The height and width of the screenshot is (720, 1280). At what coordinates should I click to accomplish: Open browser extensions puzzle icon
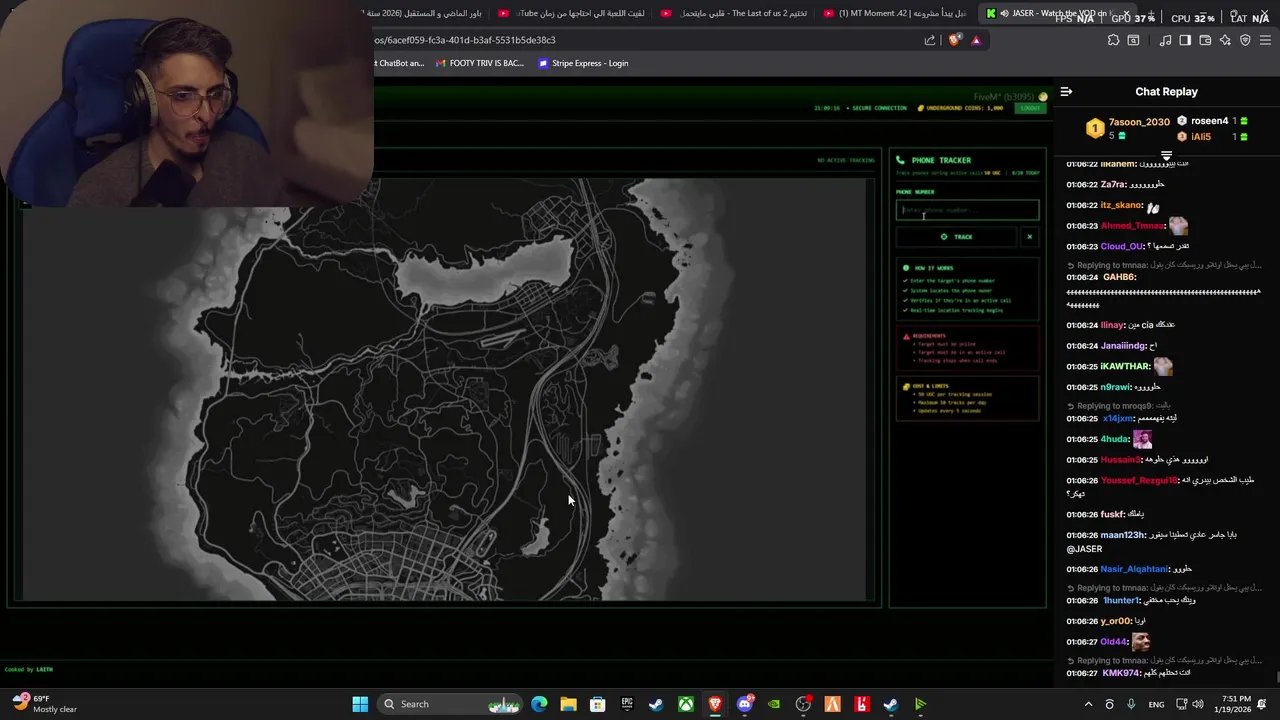[1113, 40]
